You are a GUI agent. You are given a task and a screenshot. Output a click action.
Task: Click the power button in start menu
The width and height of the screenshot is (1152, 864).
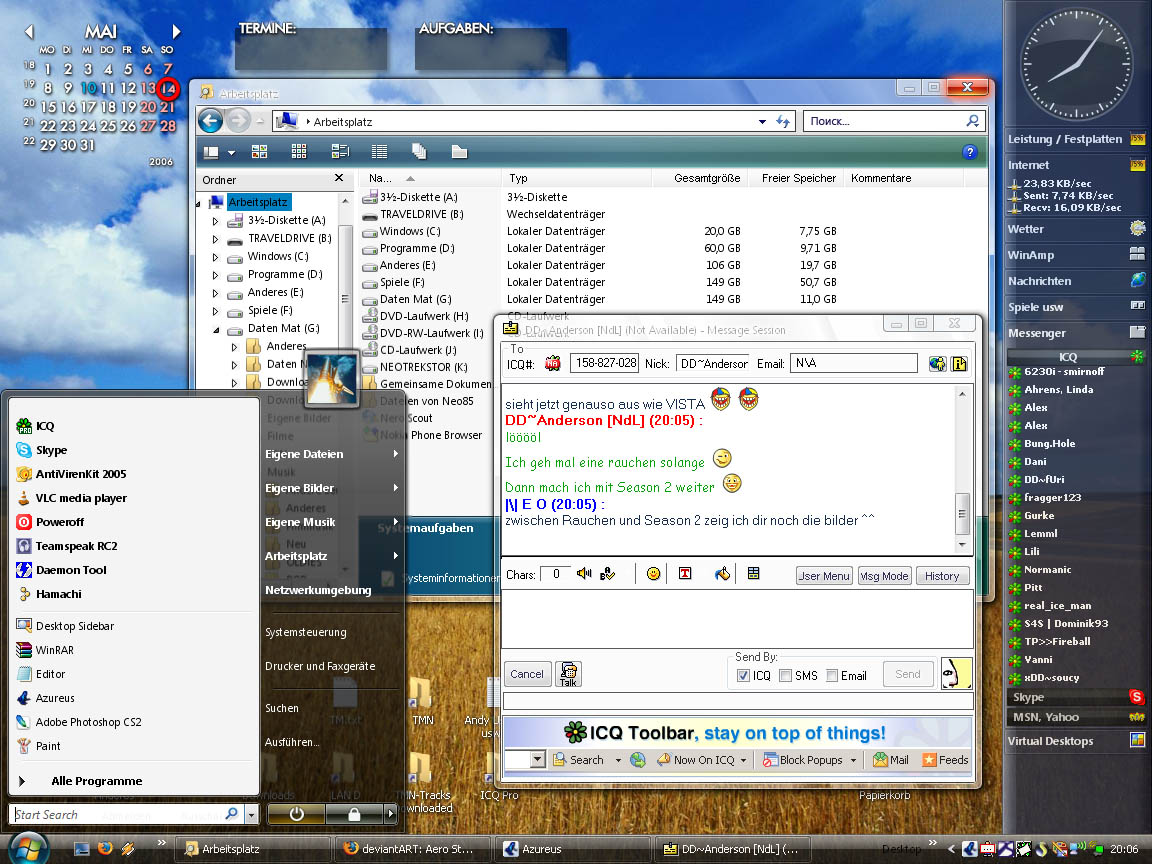(297, 814)
